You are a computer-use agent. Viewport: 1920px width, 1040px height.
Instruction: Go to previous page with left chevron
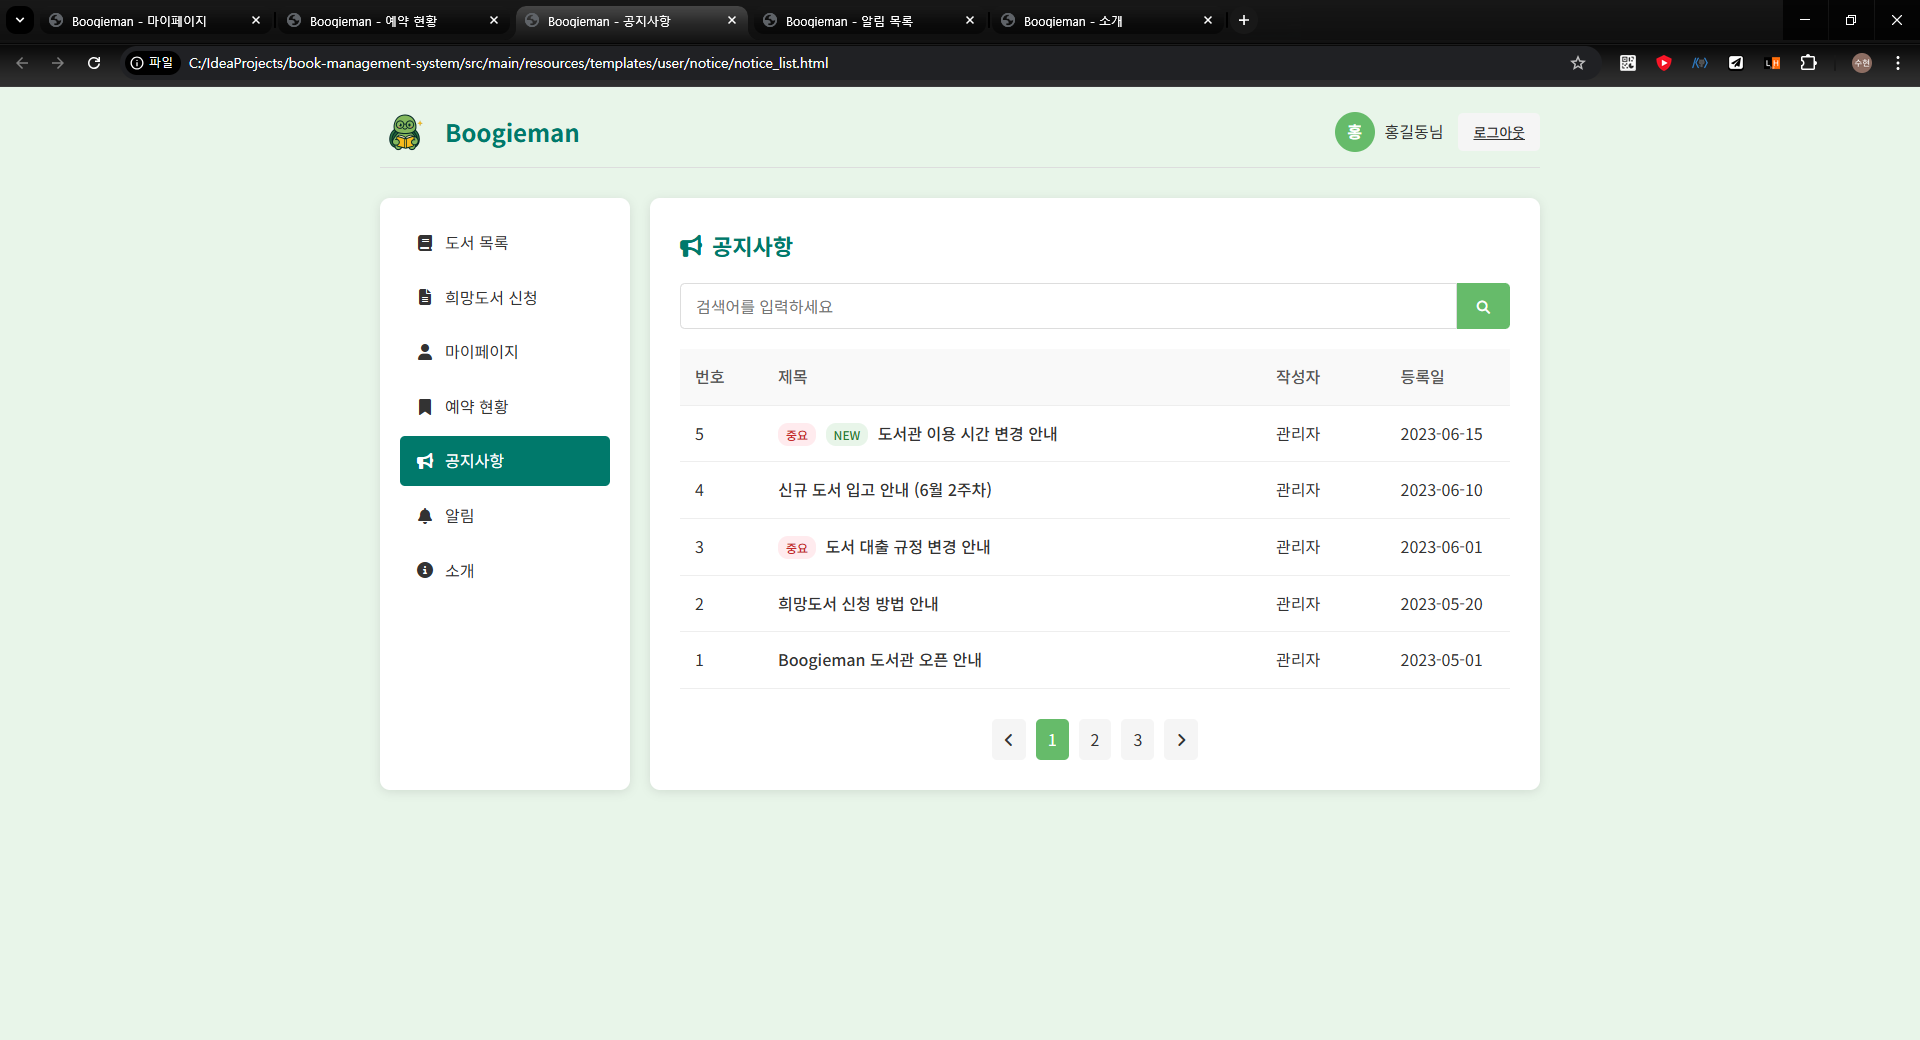tap(1008, 740)
